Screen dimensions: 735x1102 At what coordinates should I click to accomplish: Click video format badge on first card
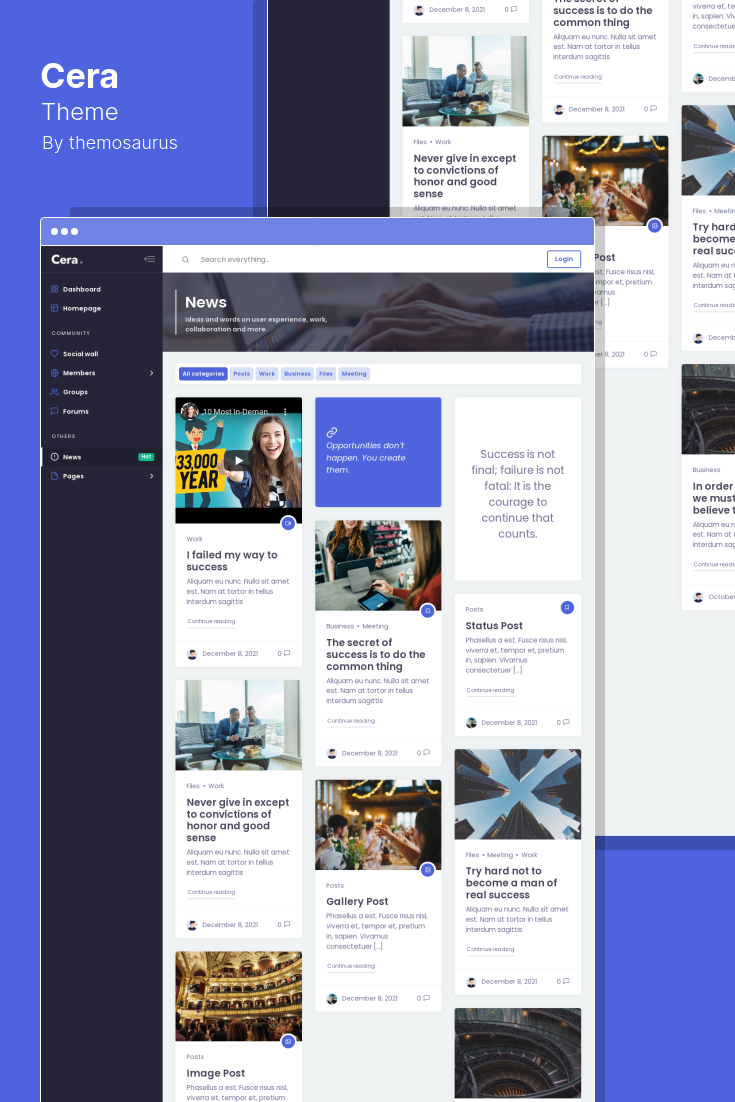tap(288, 523)
